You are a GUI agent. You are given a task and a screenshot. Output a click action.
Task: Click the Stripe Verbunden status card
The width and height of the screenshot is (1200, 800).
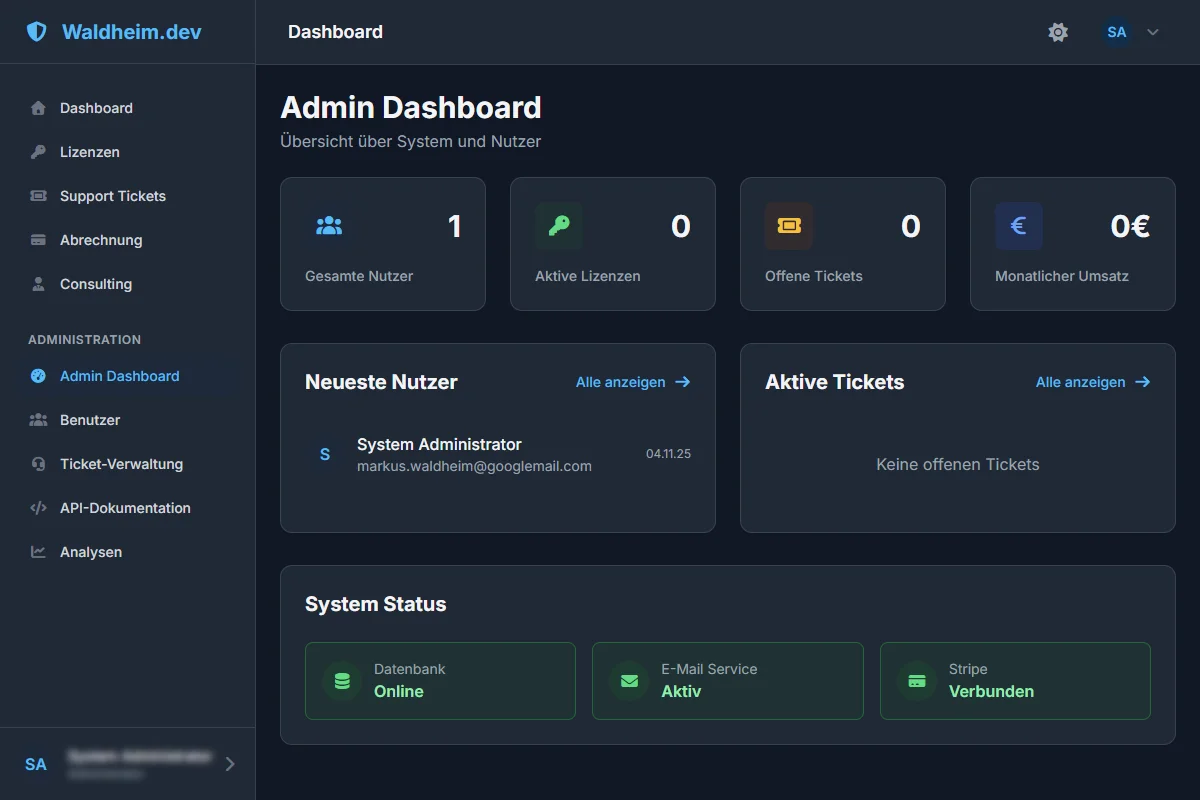coord(1015,681)
